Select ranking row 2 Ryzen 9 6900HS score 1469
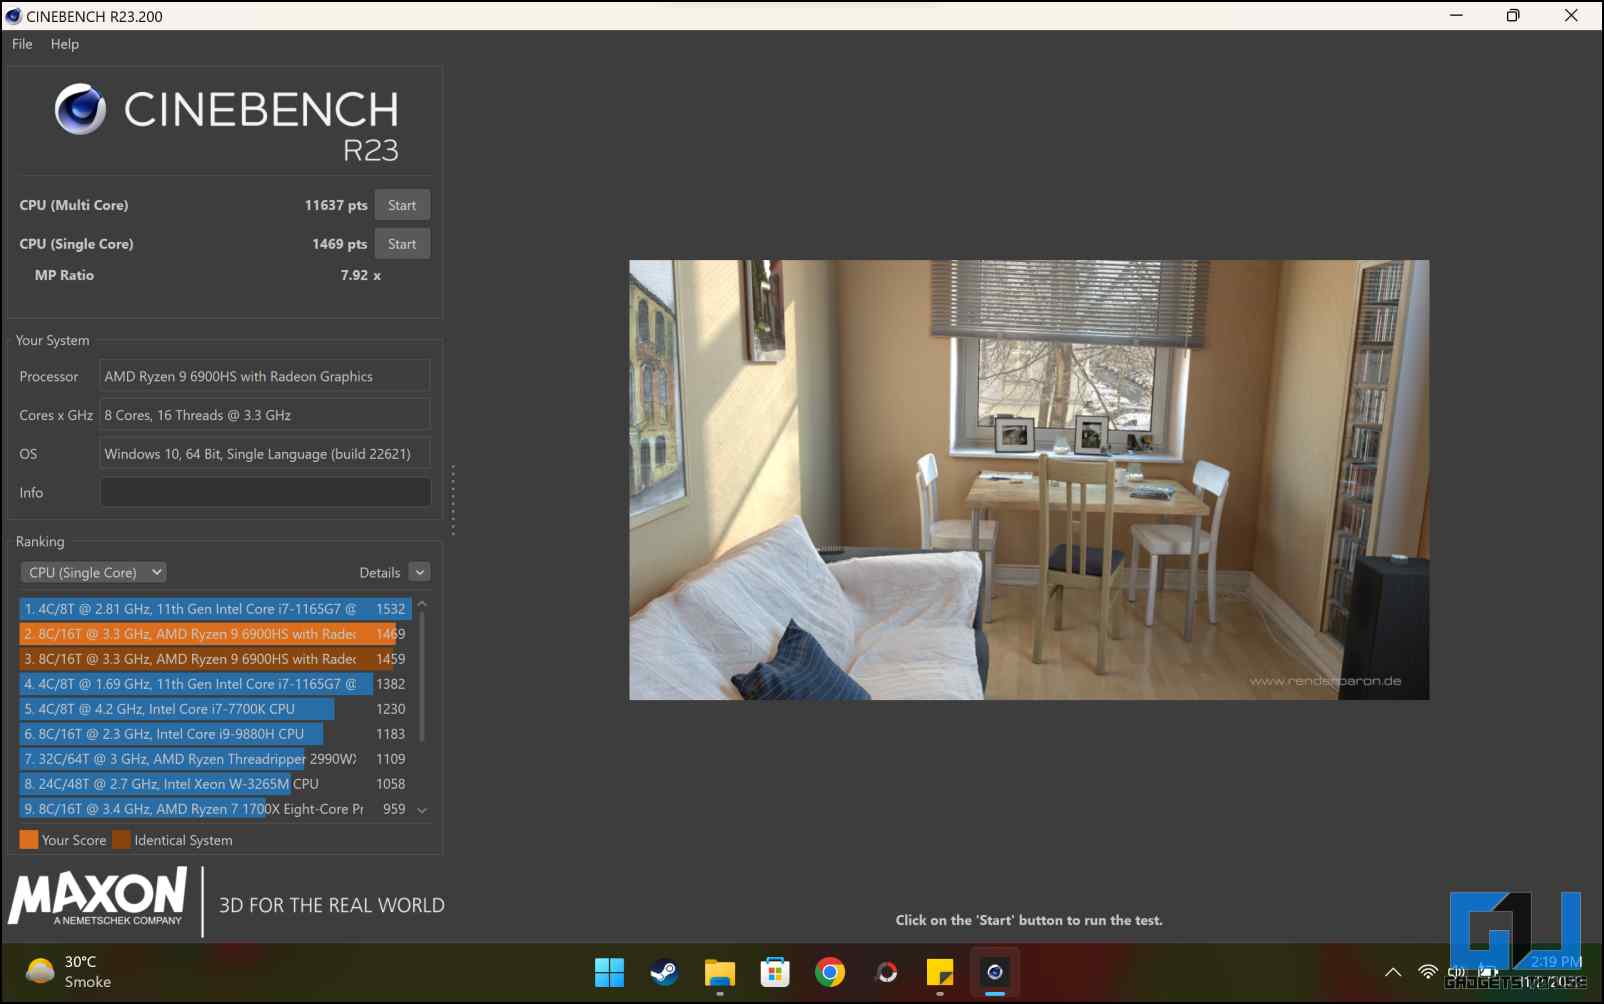Viewport: 1604px width, 1004px height. tap(215, 634)
